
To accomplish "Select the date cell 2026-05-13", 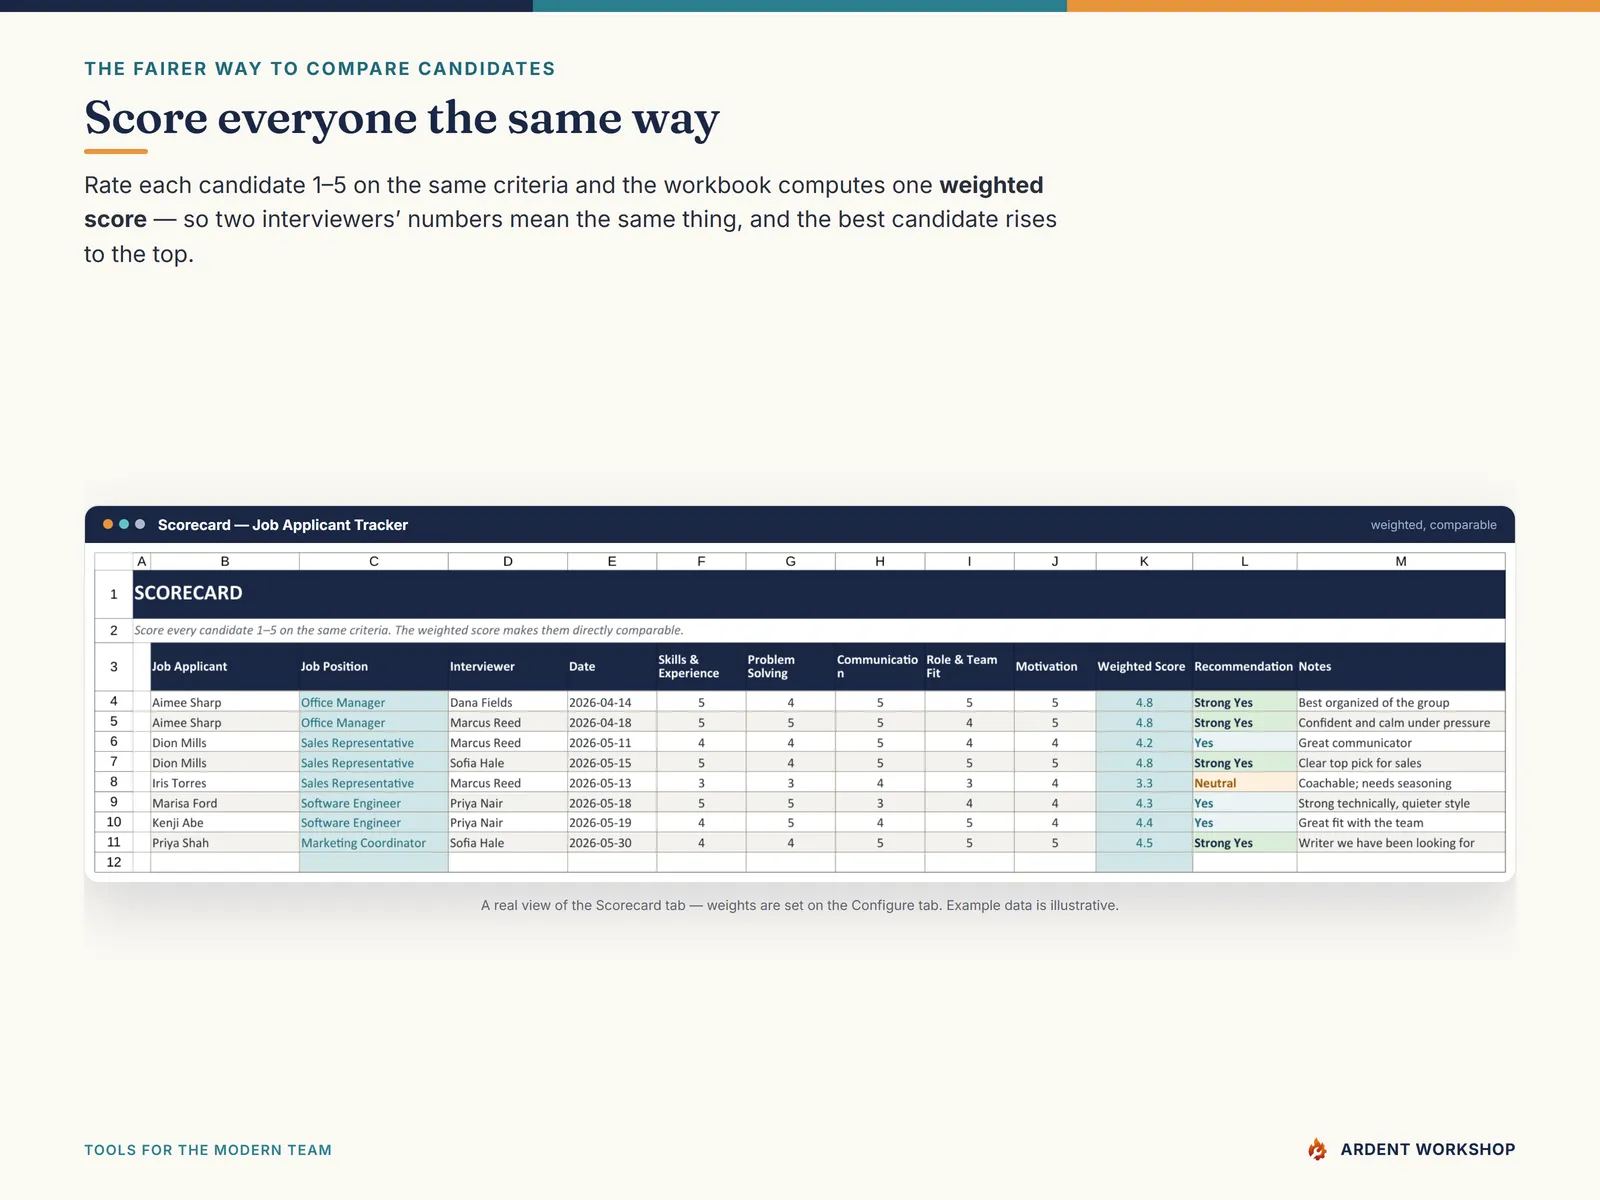I will click(612, 782).
